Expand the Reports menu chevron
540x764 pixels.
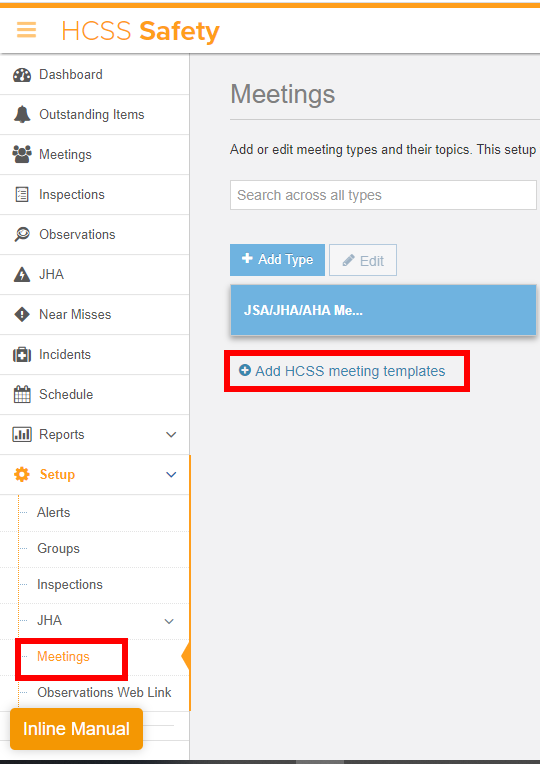(171, 435)
